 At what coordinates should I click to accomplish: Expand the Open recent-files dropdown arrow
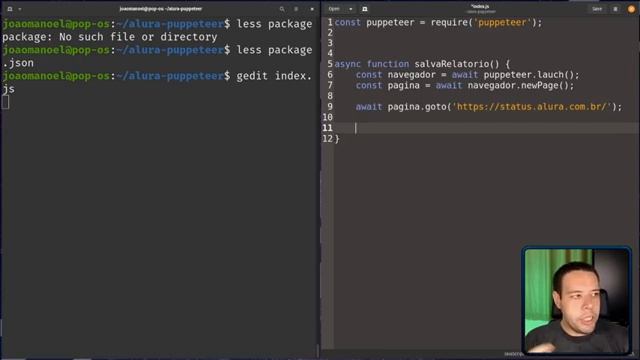(x=351, y=9)
